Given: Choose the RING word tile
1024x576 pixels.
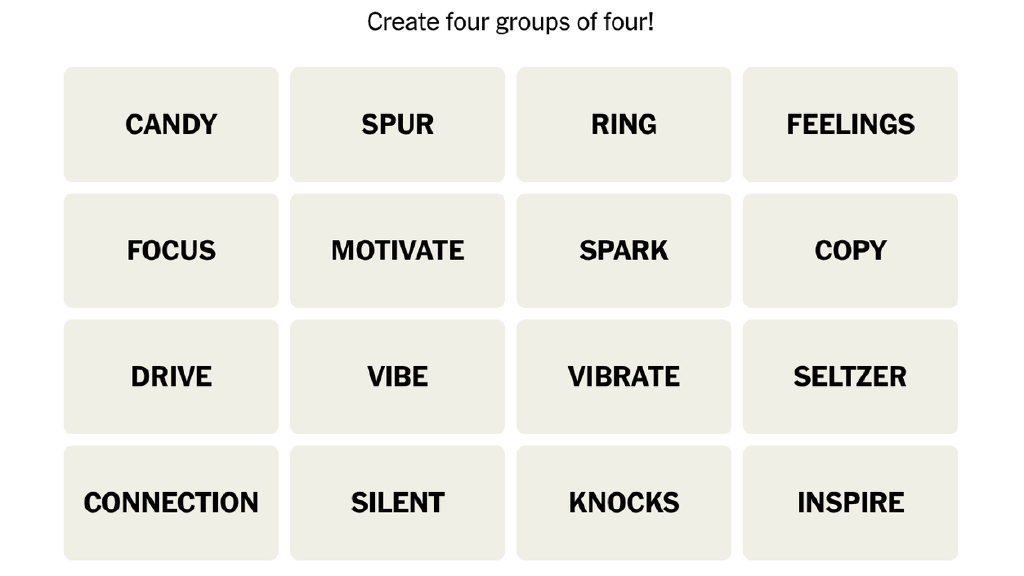Looking at the screenshot, I should click(x=624, y=124).
